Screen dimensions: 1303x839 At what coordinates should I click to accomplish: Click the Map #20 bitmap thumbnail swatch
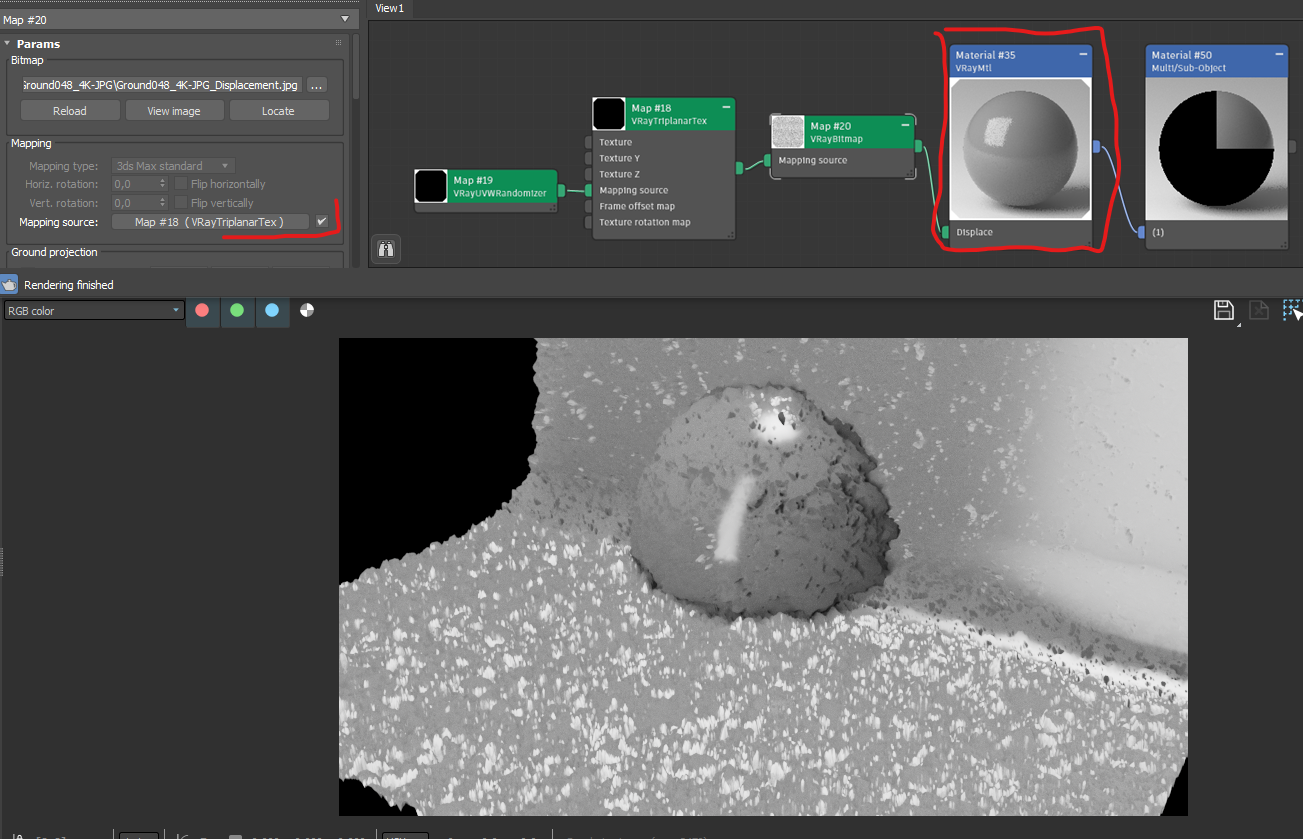click(788, 132)
